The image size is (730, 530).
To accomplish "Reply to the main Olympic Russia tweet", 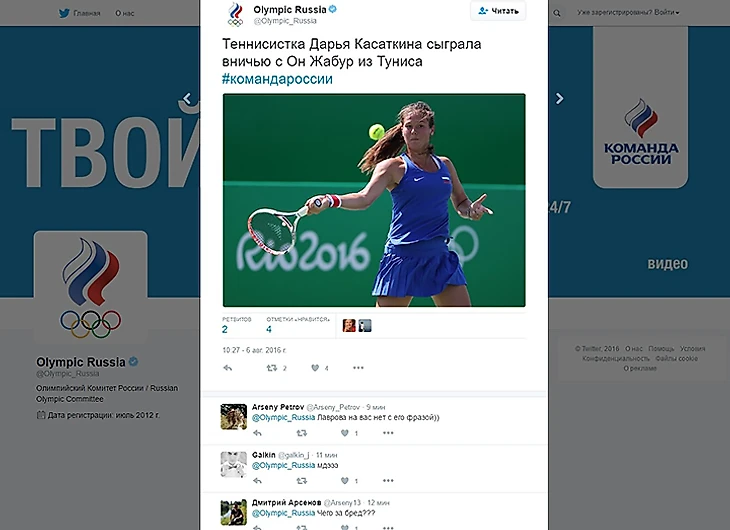I will (x=228, y=368).
